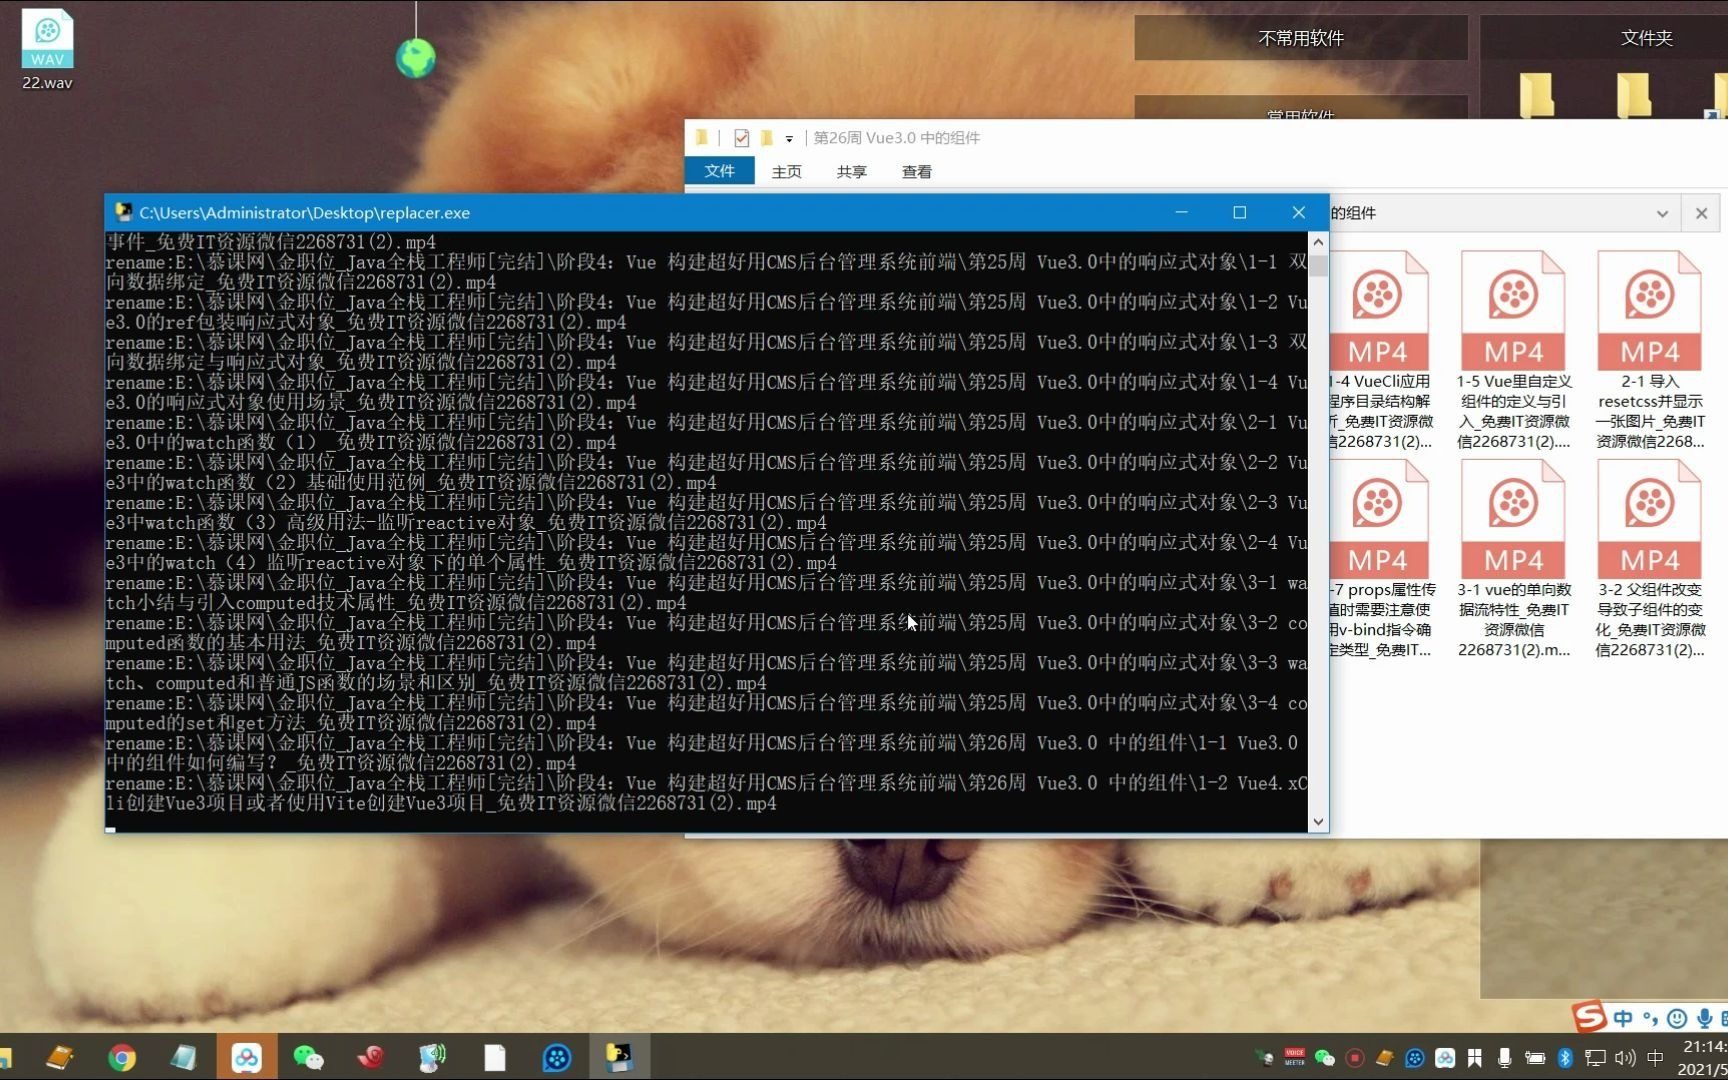Select the 3-2 父组件改变 MP4 file
This screenshot has width=1728, height=1080.
tap(1650, 559)
